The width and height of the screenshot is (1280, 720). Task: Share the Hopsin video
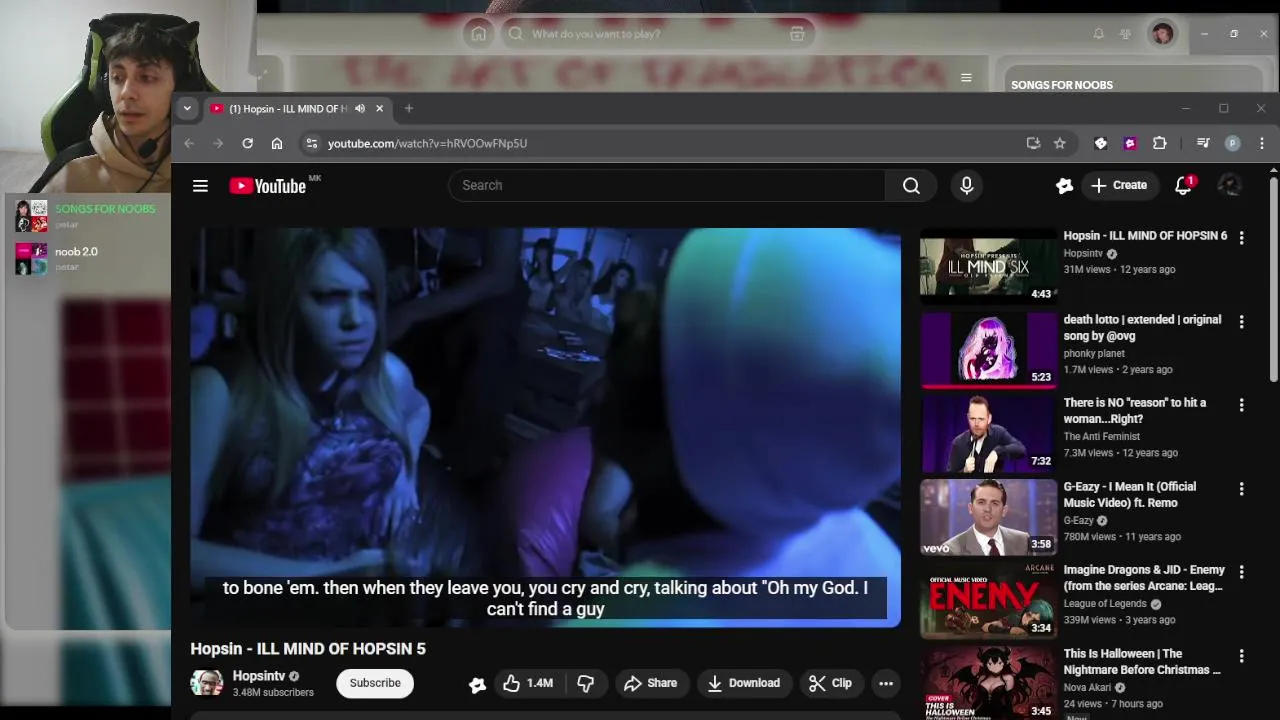point(650,683)
